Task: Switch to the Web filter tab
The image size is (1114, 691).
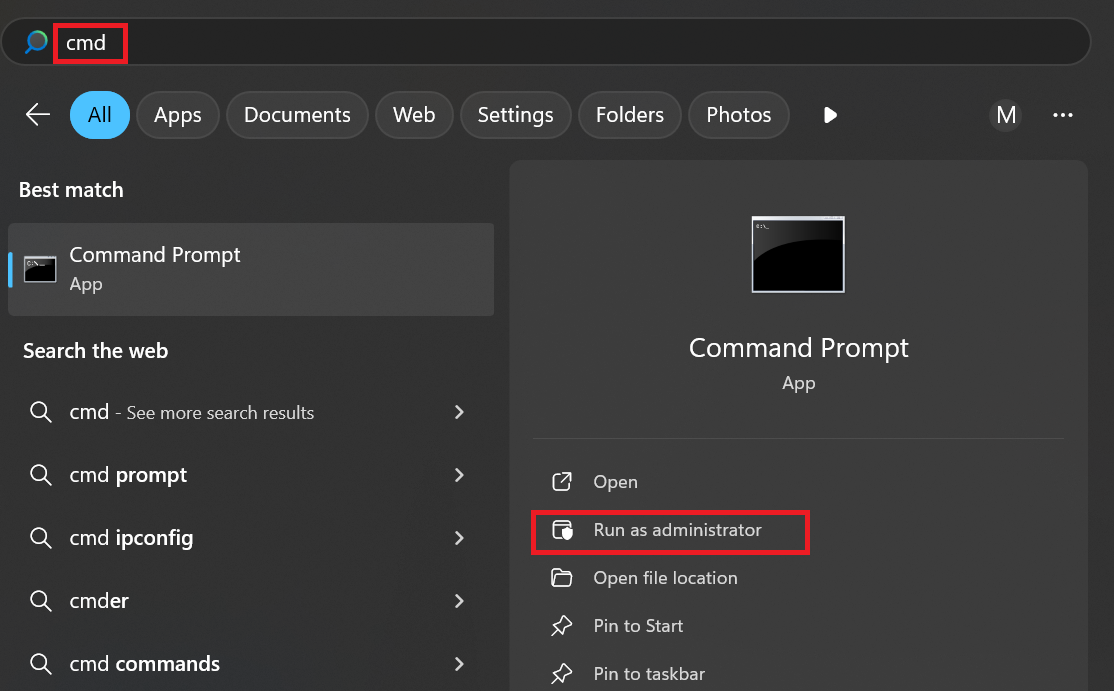Action: 413,114
